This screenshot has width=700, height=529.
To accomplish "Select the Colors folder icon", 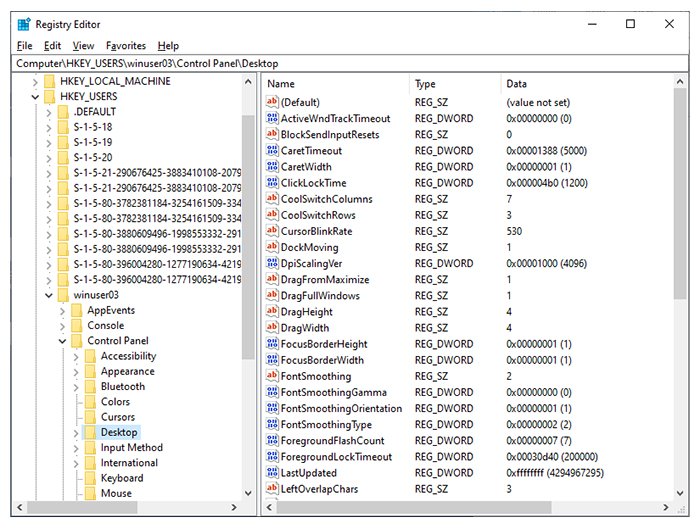I will (90, 401).
